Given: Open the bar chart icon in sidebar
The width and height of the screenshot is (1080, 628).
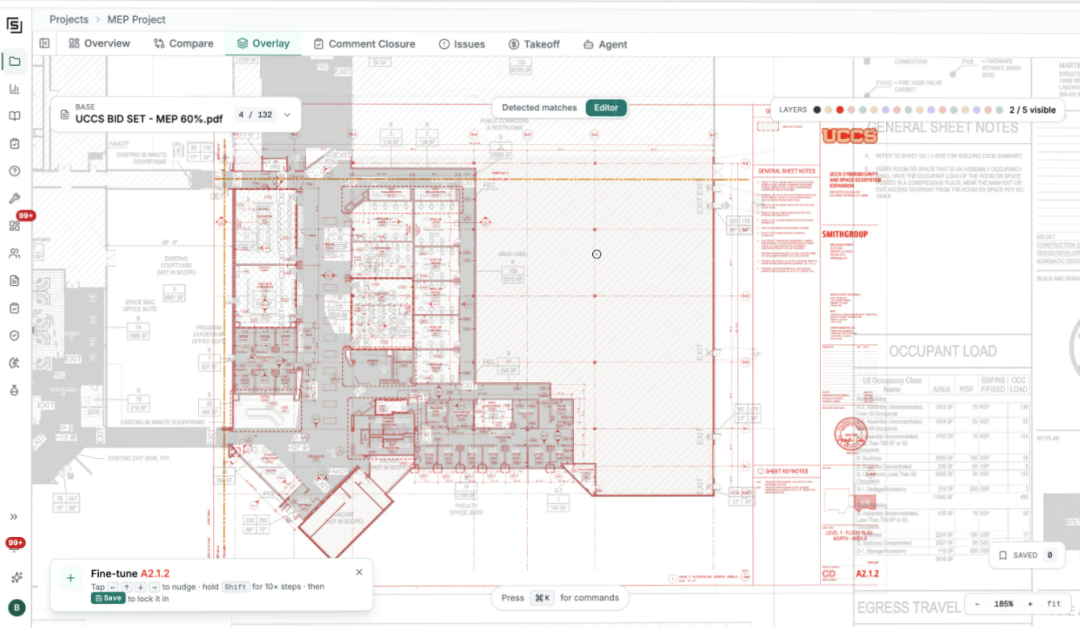Looking at the screenshot, I should pyautogui.click(x=14, y=89).
